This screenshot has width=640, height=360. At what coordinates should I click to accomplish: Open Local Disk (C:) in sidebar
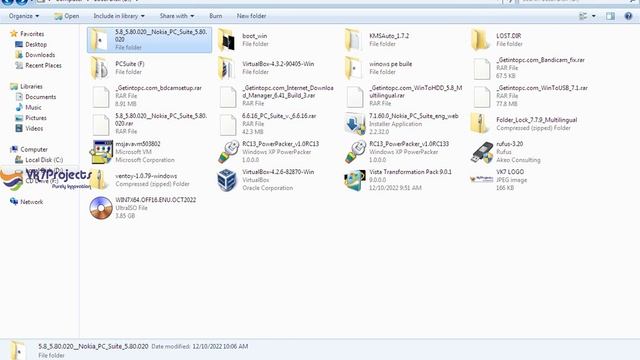(39, 160)
